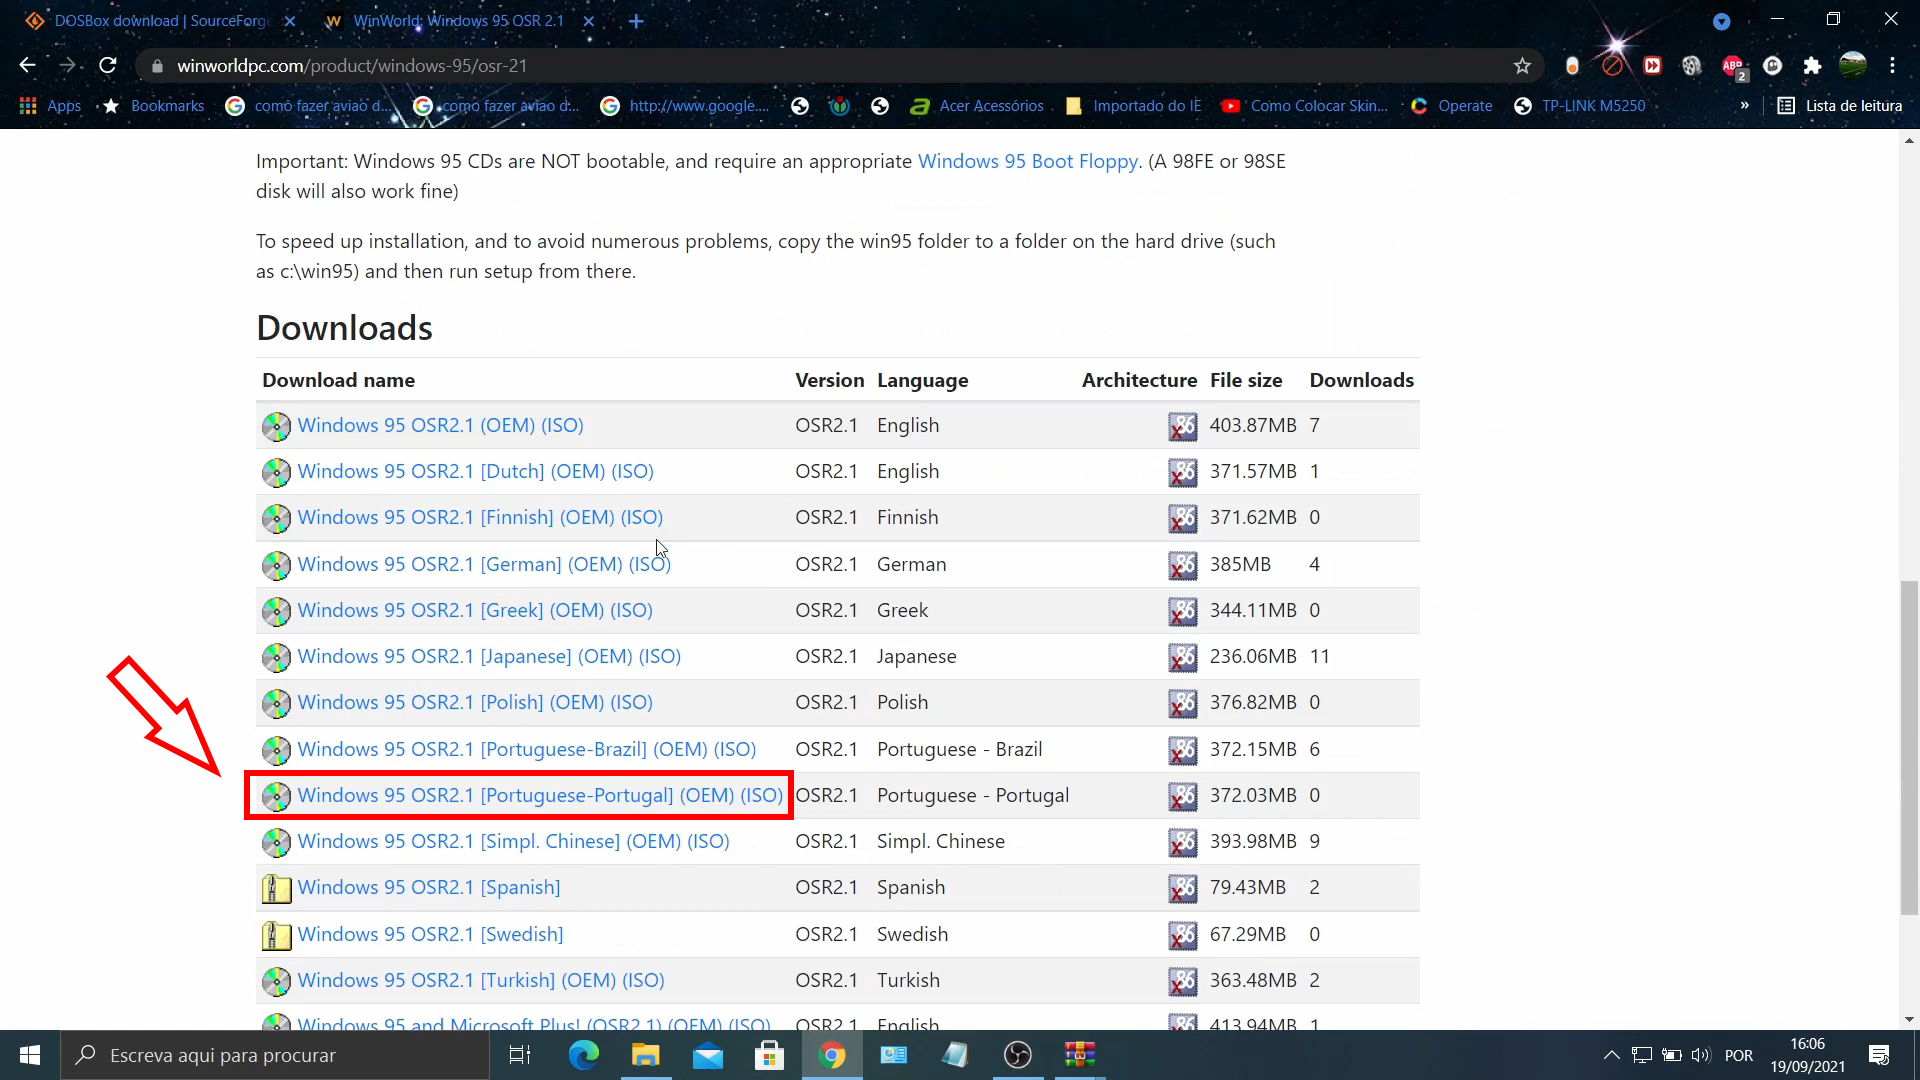Open the Bookmarks folder in bookmarks bar

(x=154, y=106)
